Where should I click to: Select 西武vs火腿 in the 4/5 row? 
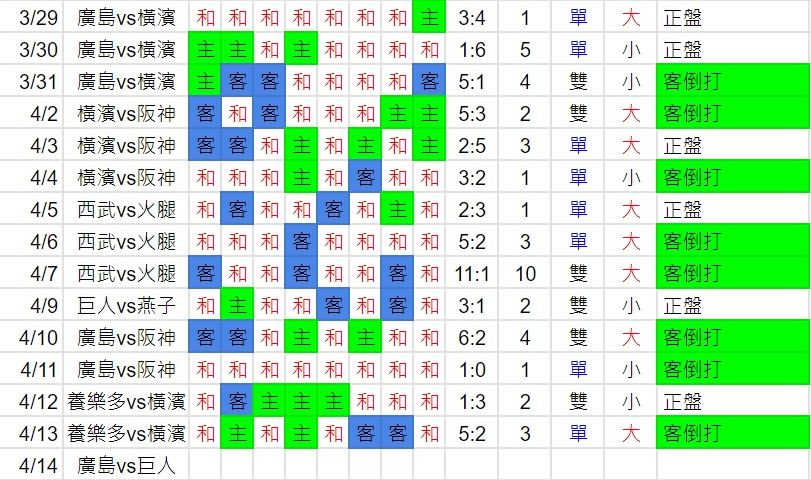point(126,210)
